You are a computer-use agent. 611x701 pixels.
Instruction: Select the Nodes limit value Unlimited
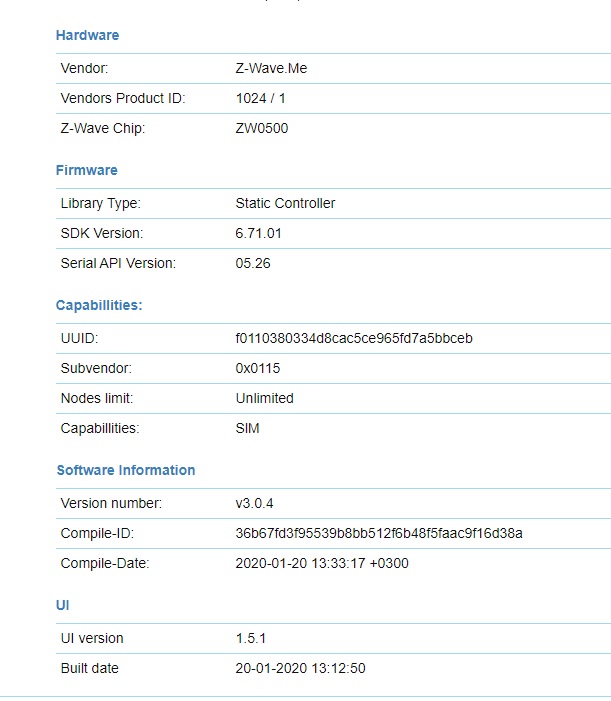pyautogui.click(x=264, y=398)
